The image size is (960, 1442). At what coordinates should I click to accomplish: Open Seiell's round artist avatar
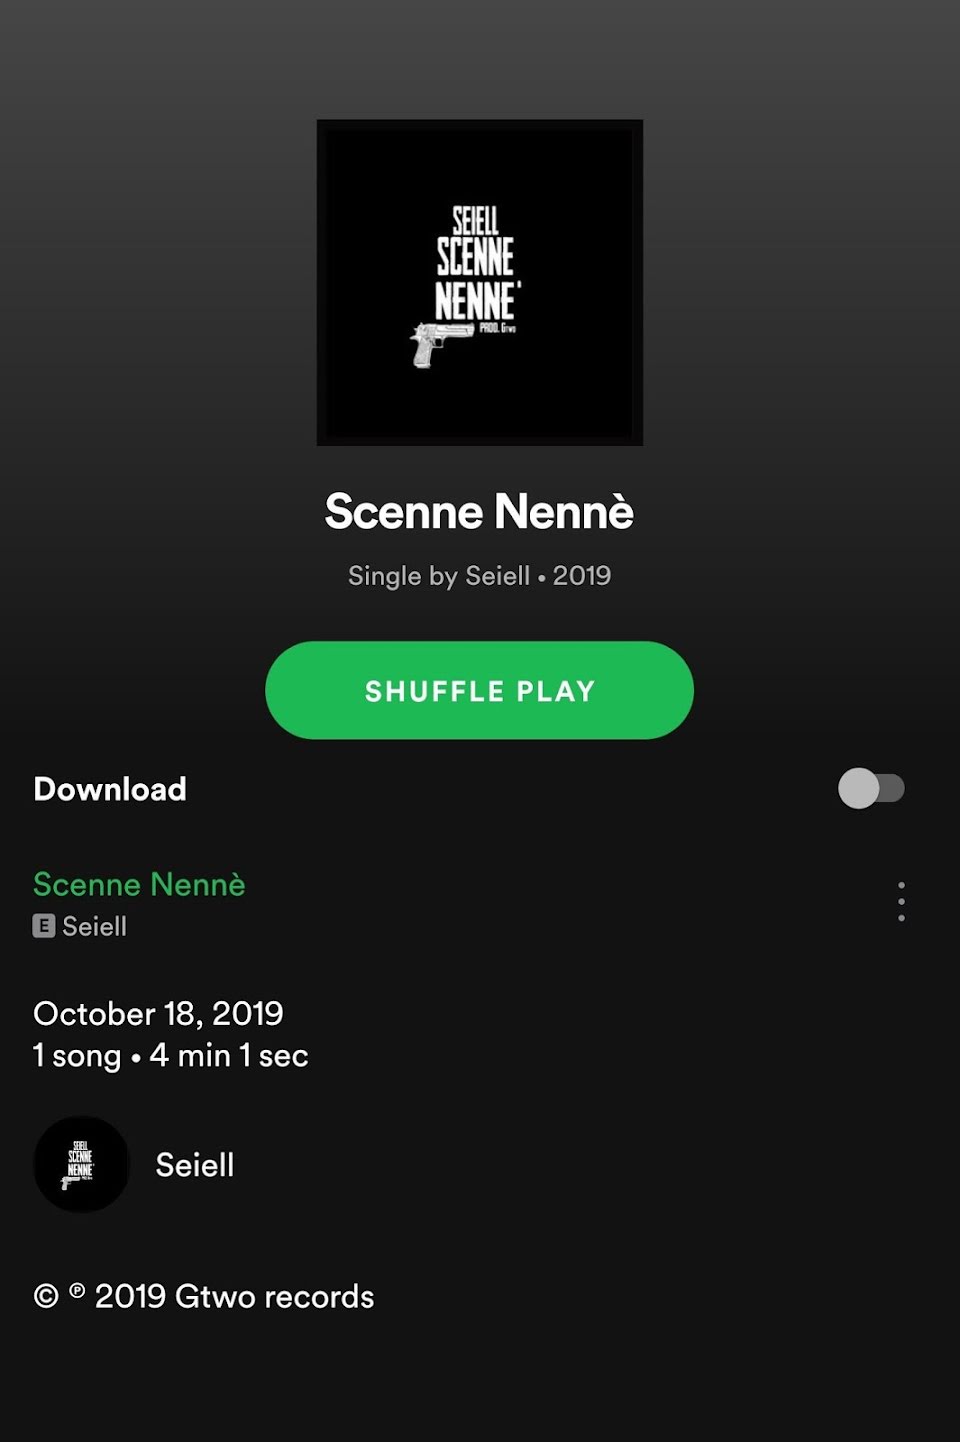pos(81,1164)
